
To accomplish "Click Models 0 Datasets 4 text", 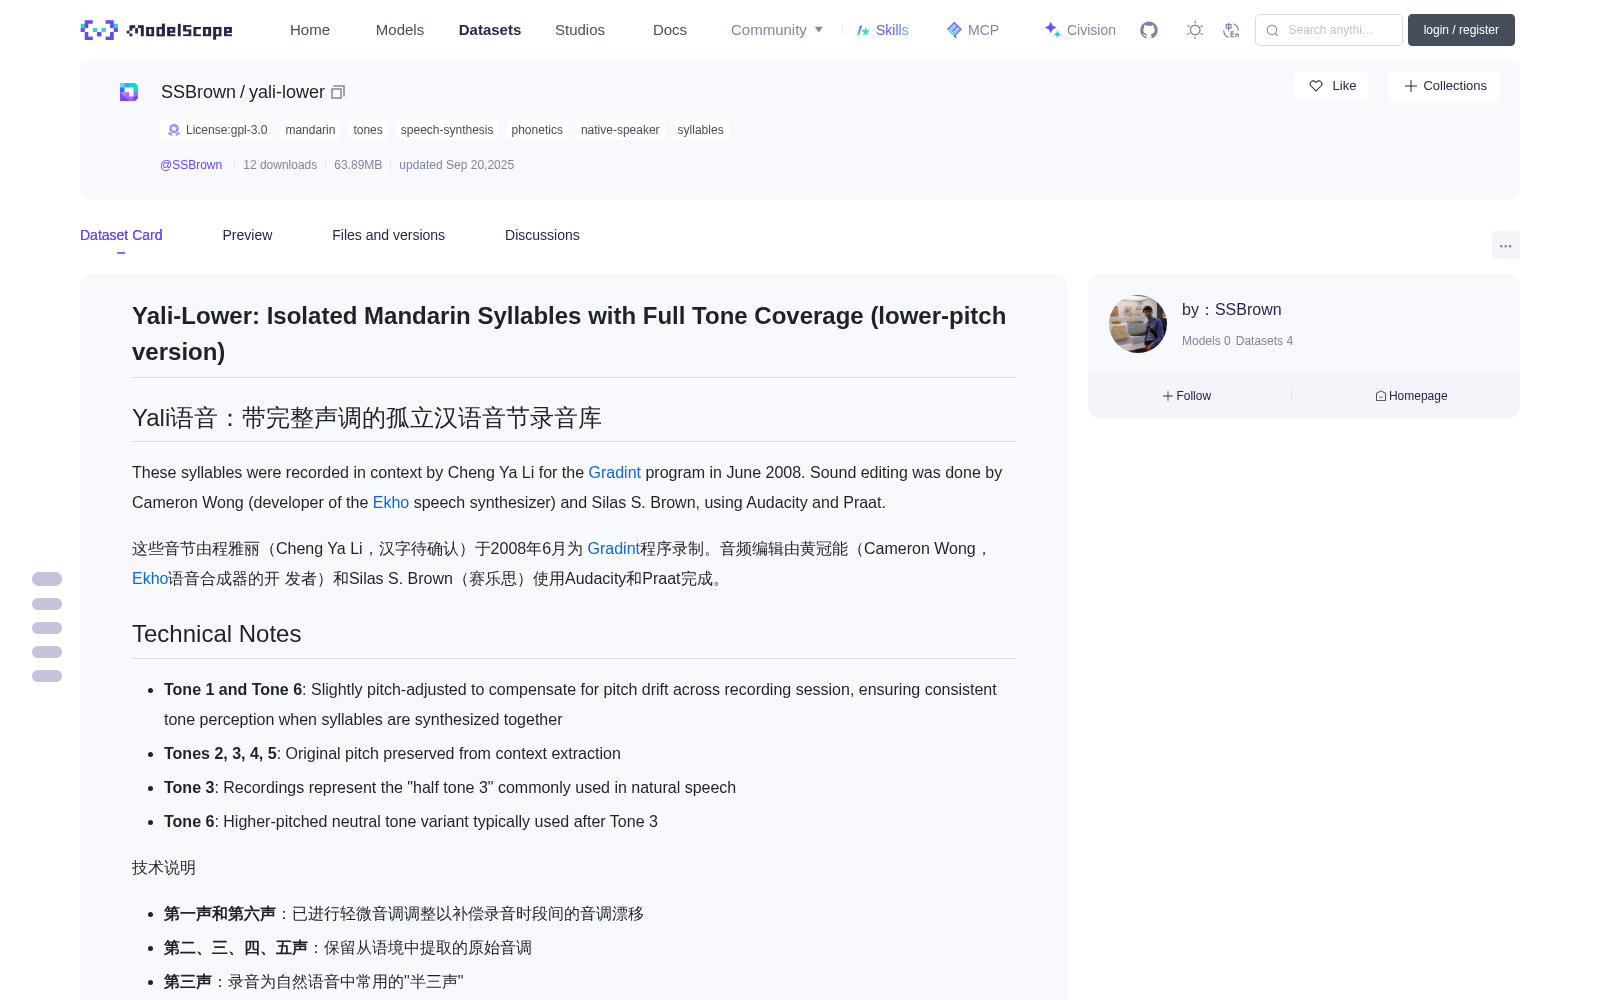I will point(1237,341).
